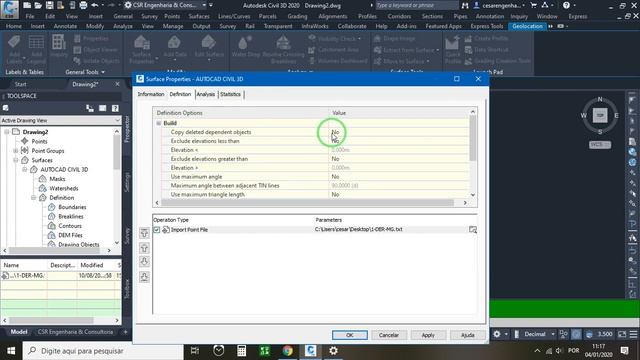Click the status bar gear settings icon

tap(497, 334)
